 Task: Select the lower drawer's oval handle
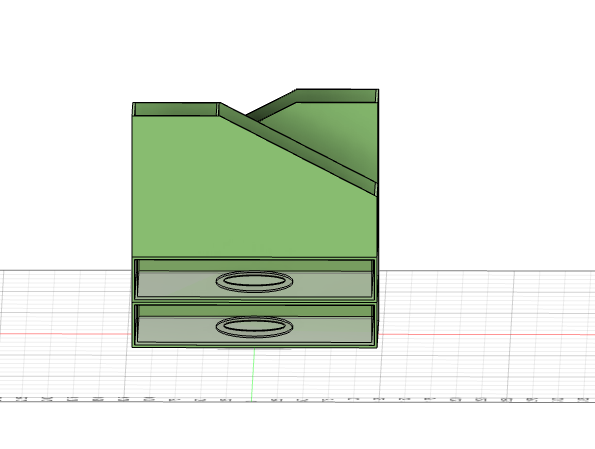click(x=254, y=326)
